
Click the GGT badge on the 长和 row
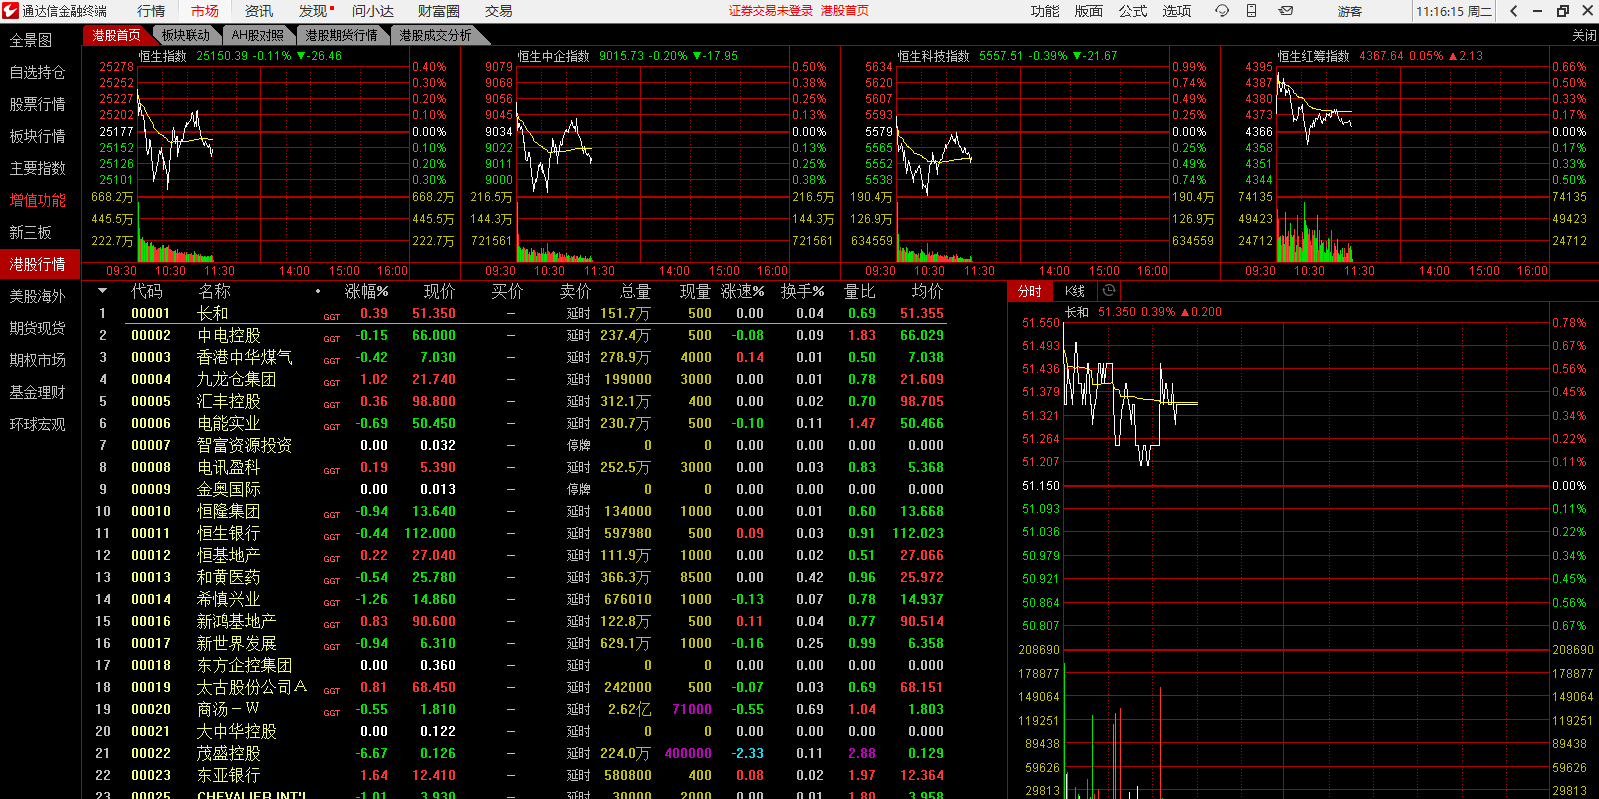[331, 317]
